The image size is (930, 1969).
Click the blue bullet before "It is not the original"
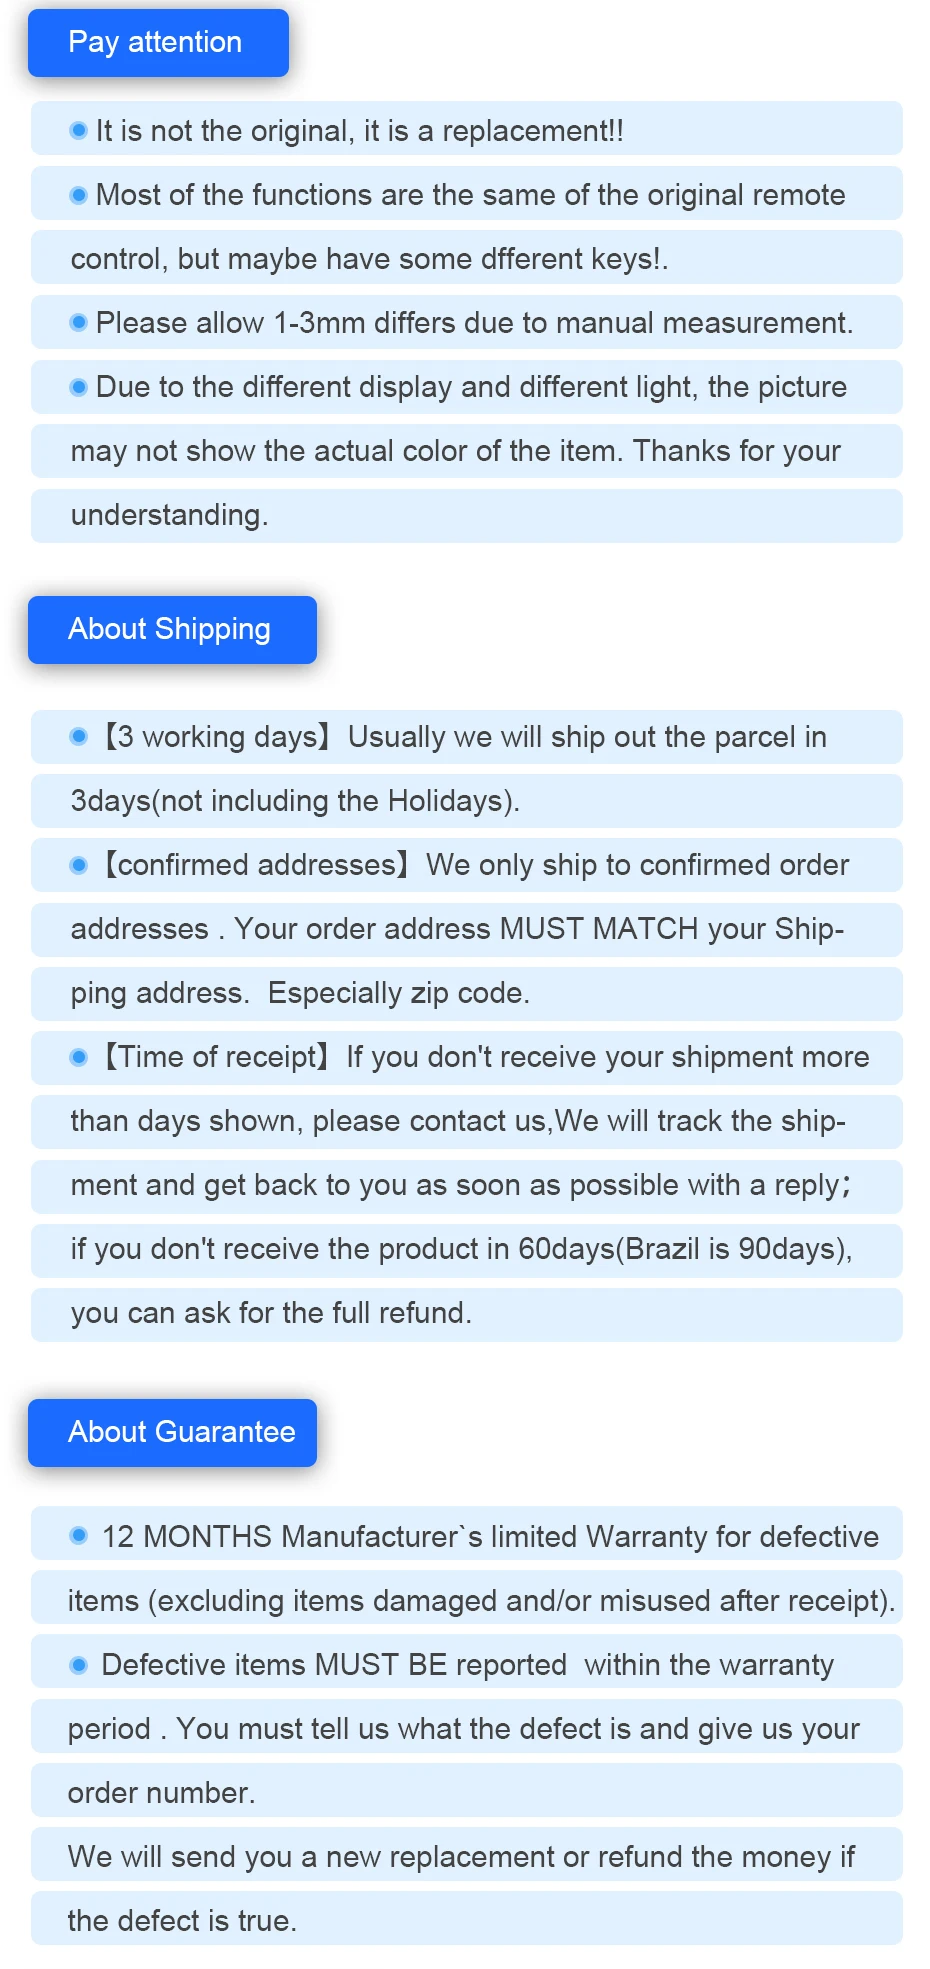click(x=79, y=131)
